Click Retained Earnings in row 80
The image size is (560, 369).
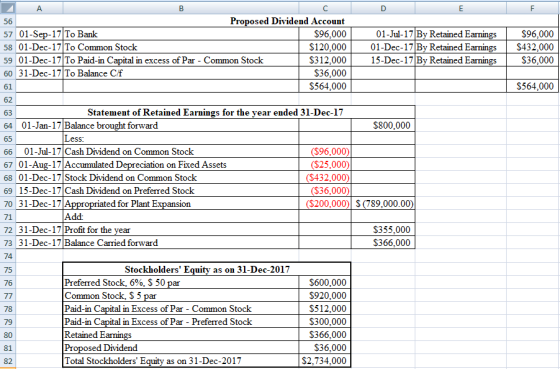pyautogui.click(x=181, y=335)
